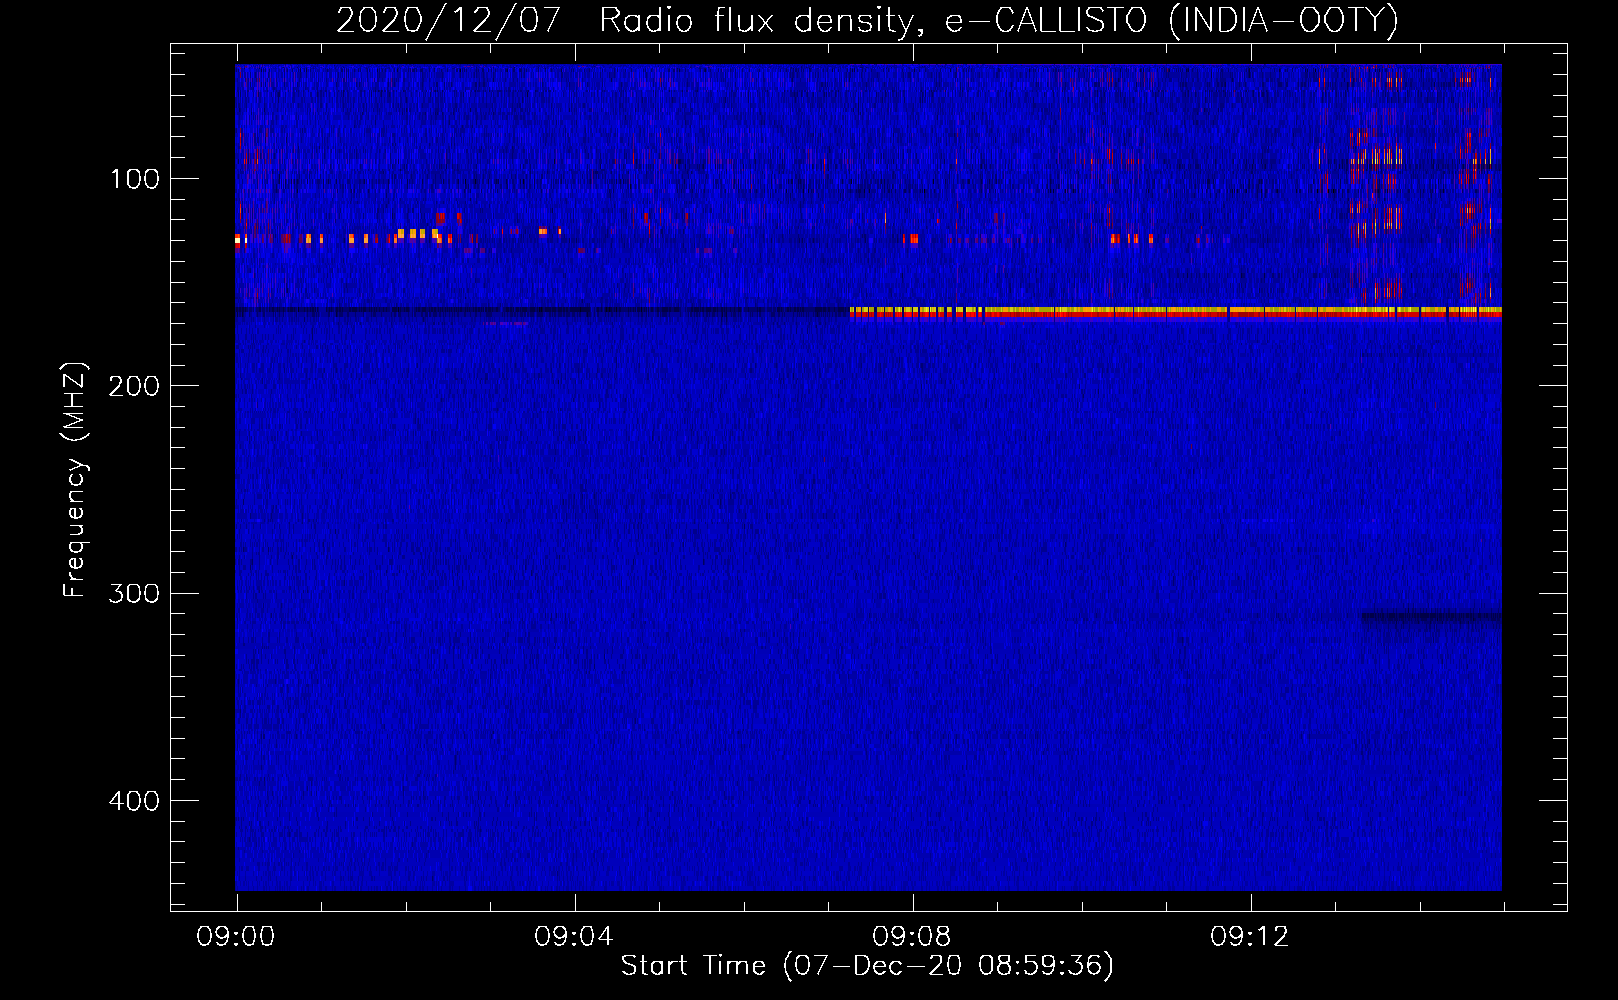Click the 100 frequency tick label
The image size is (1618, 1000).
pyautogui.click(x=135, y=179)
